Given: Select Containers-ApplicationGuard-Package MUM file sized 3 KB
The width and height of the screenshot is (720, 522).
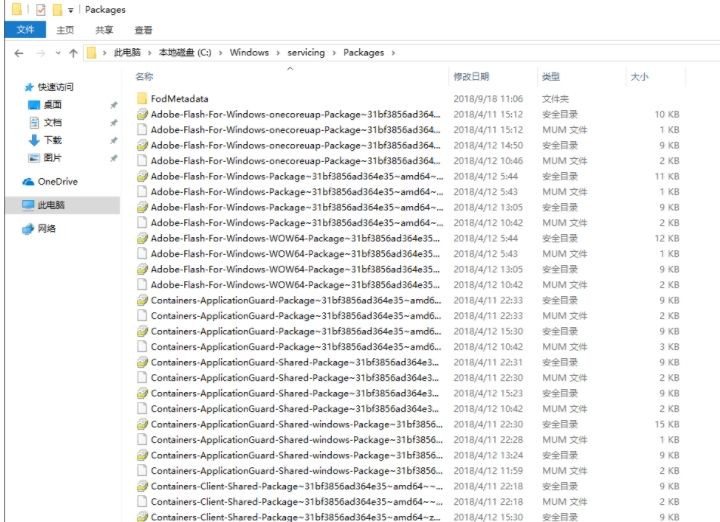Looking at the screenshot, I should click(x=296, y=347).
